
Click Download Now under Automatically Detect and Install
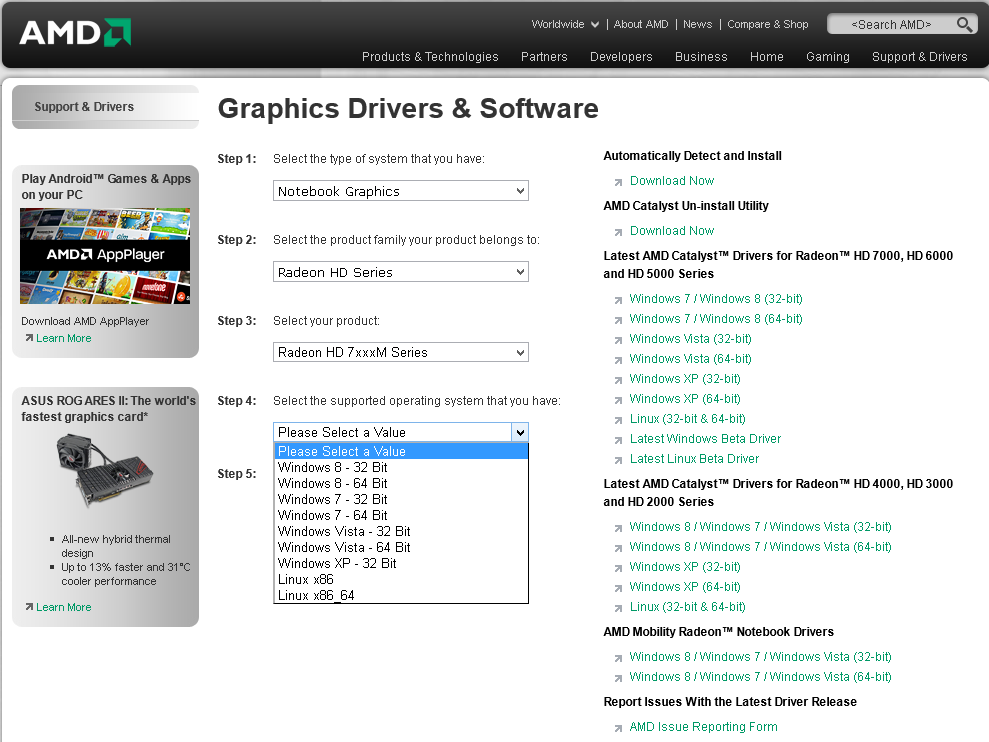(672, 180)
